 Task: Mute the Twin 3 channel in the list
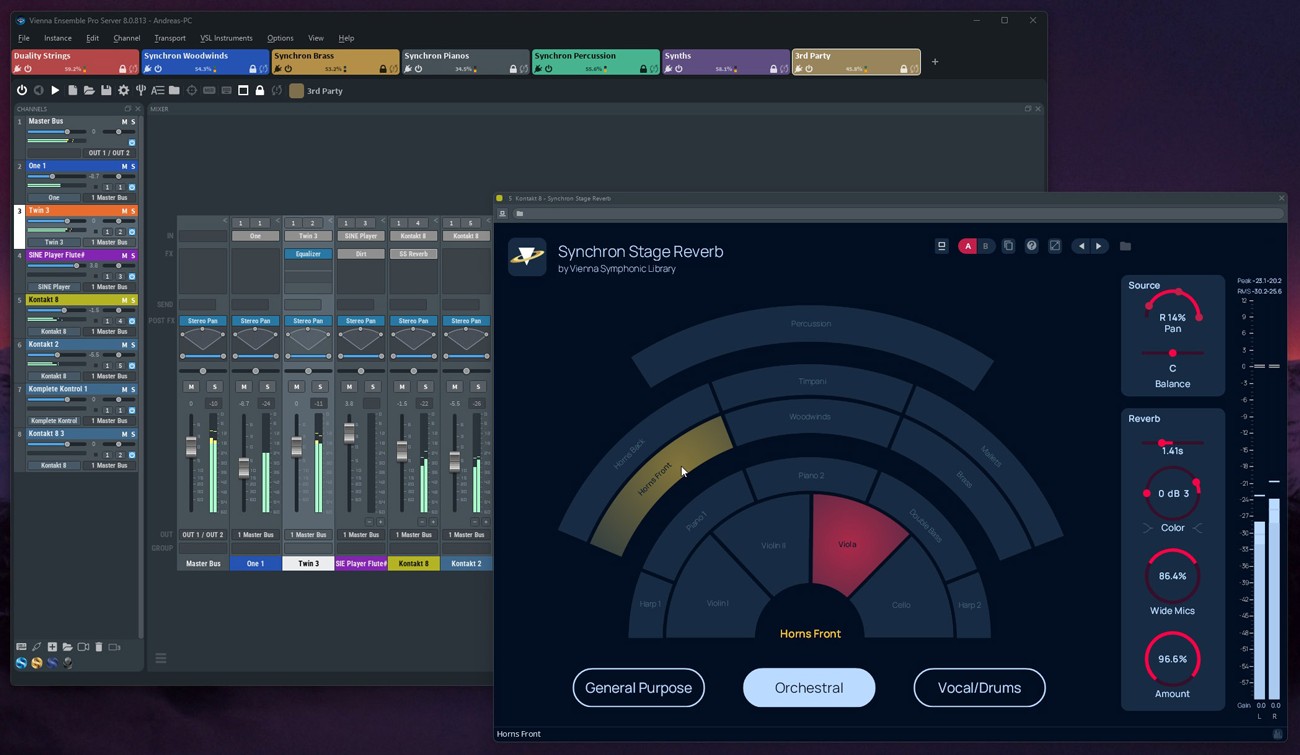[x=124, y=211]
